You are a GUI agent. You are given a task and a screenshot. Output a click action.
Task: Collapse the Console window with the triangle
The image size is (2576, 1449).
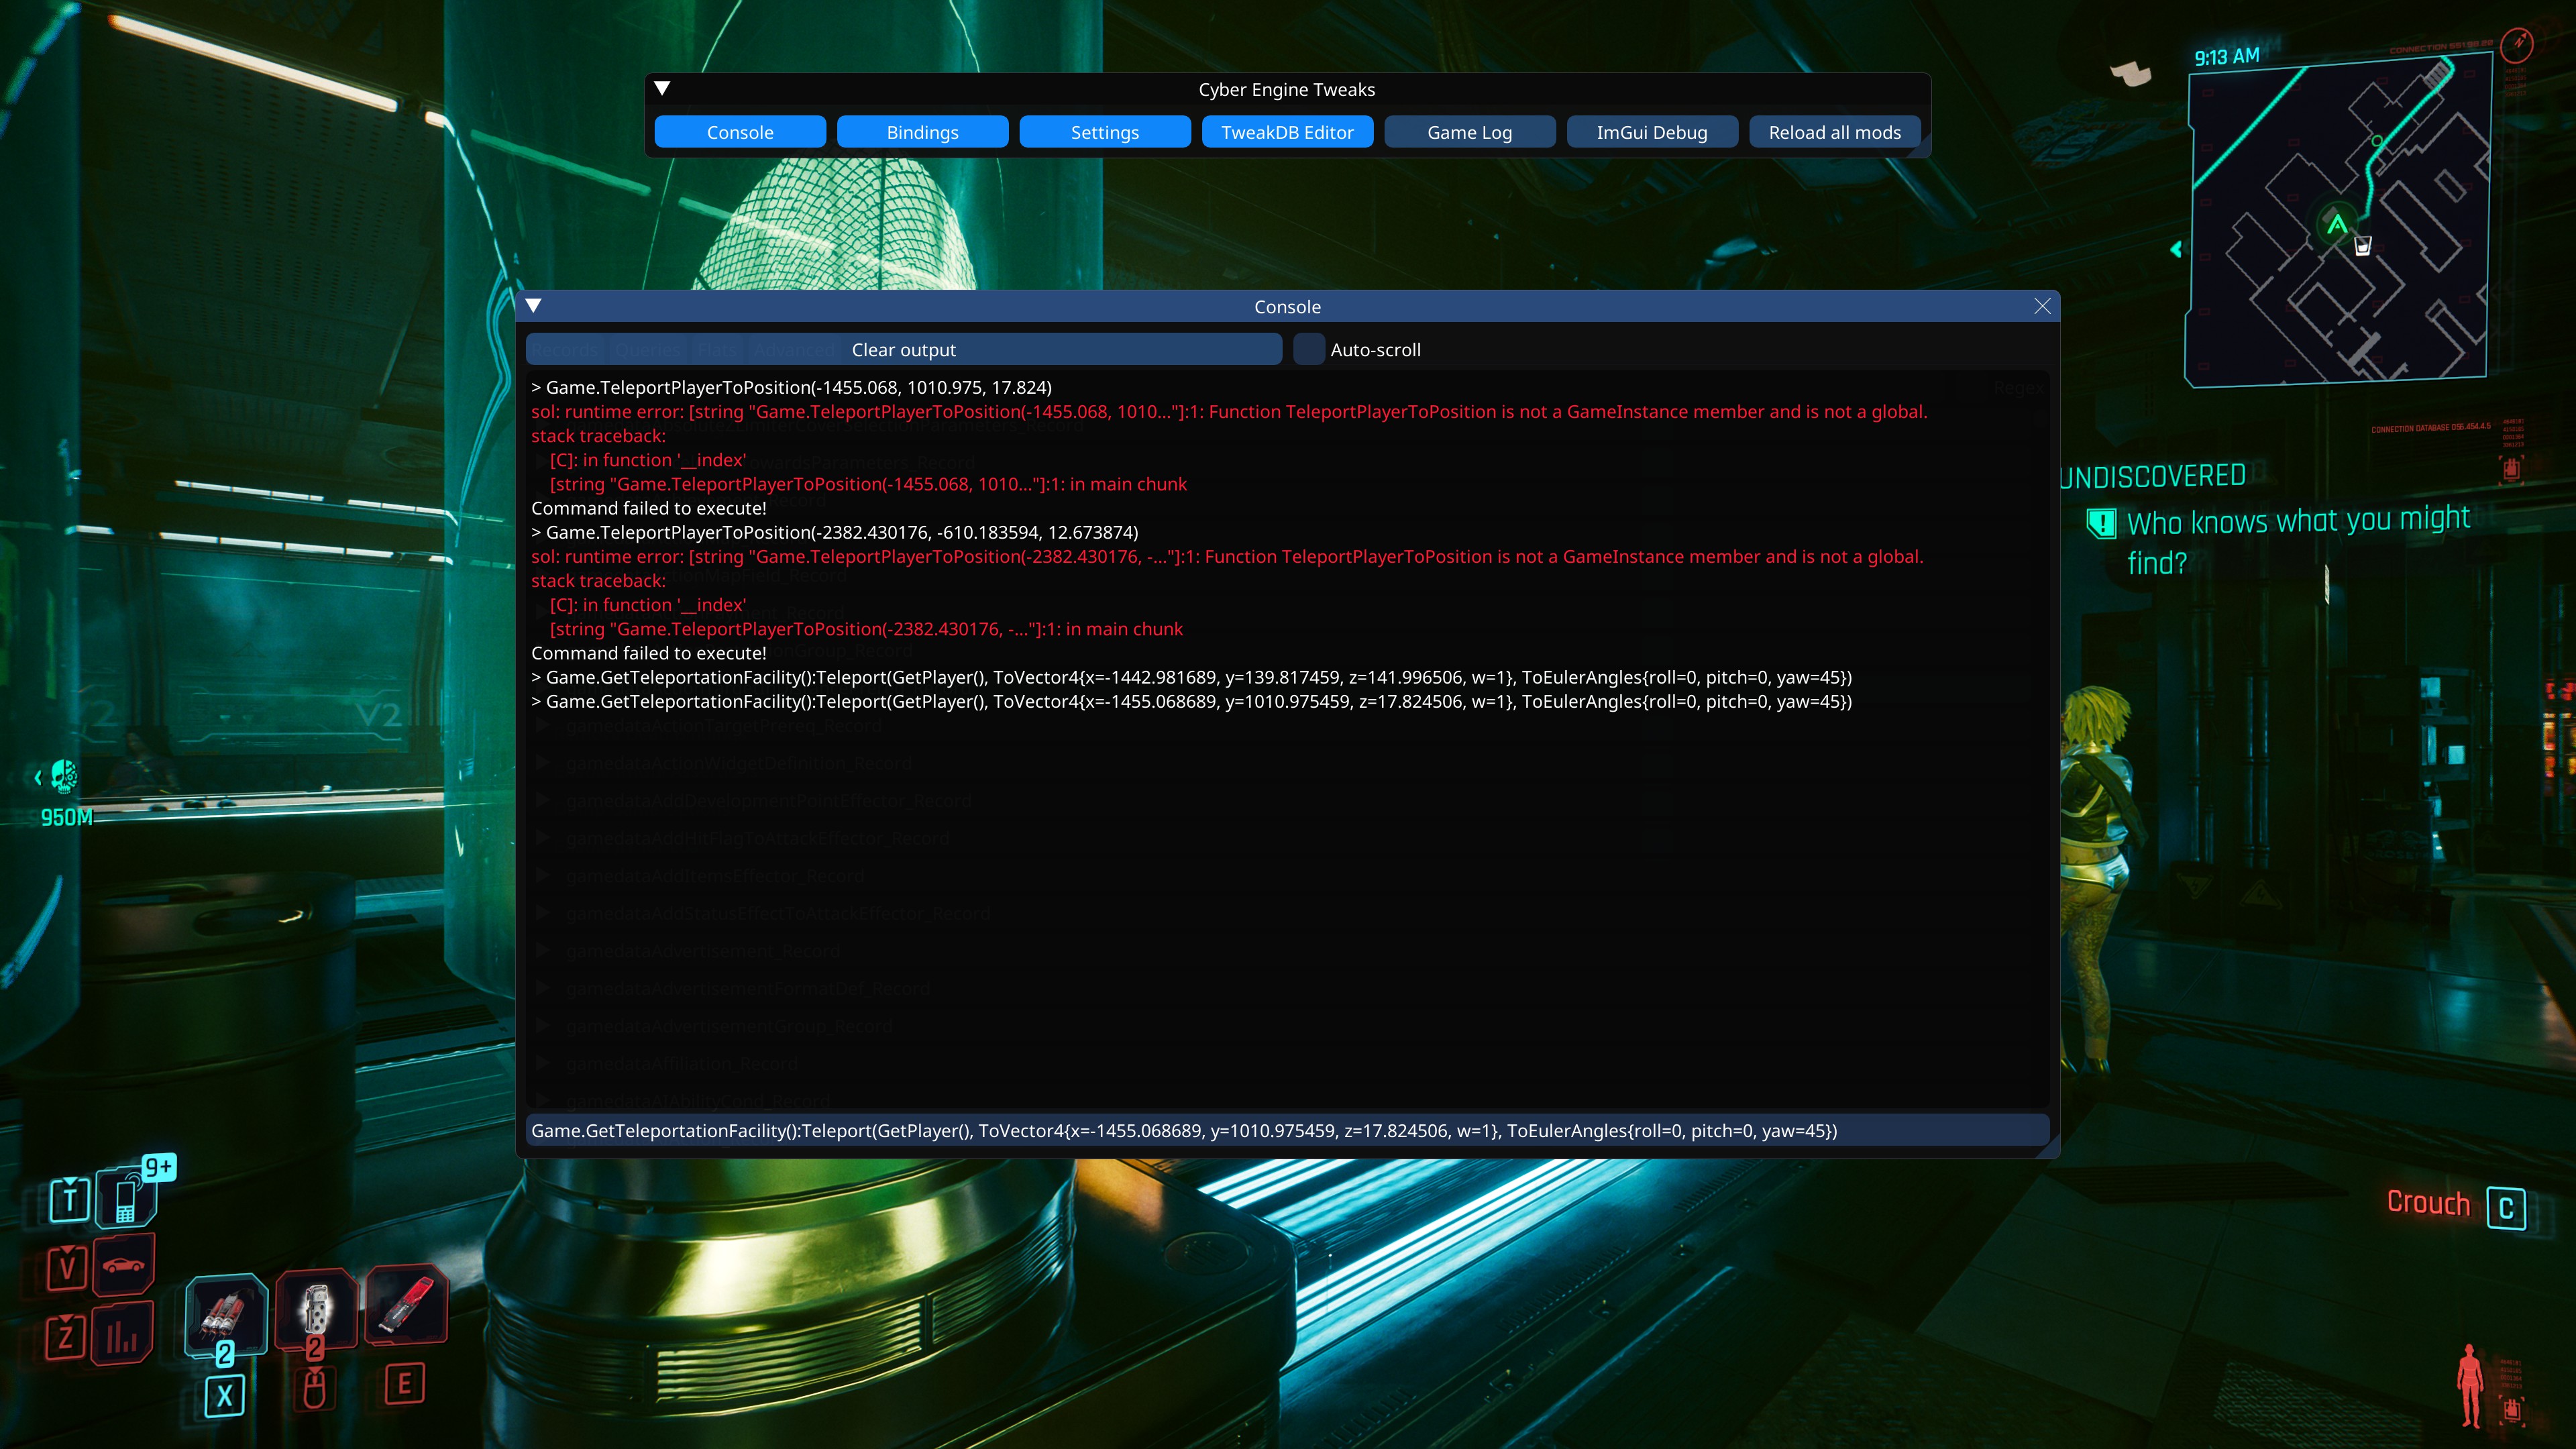point(534,306)
